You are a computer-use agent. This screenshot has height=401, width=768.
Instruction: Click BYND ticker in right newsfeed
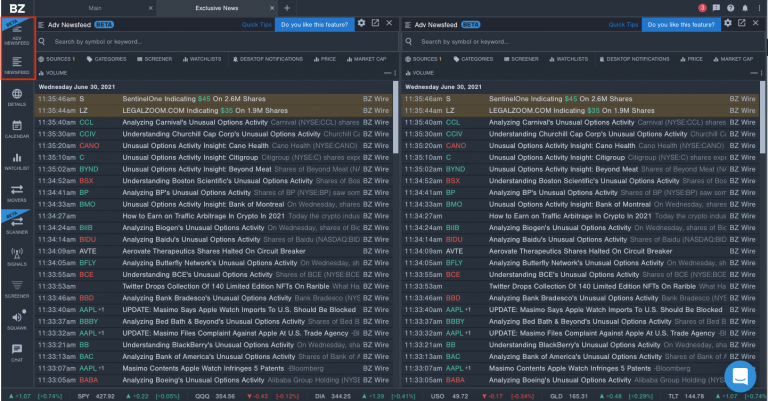tap(455, 169)
